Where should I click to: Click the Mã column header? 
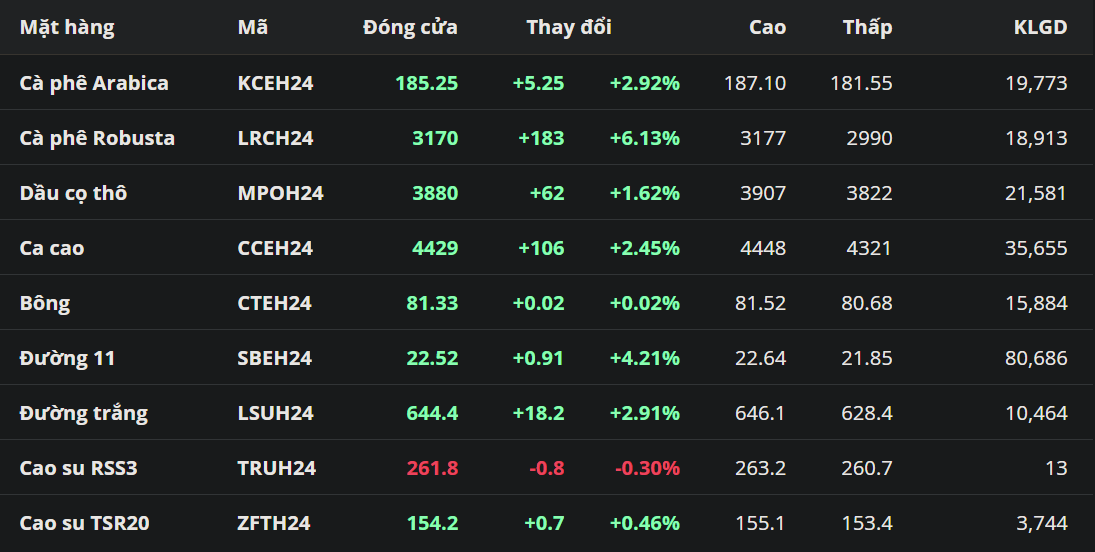(253, 28)
